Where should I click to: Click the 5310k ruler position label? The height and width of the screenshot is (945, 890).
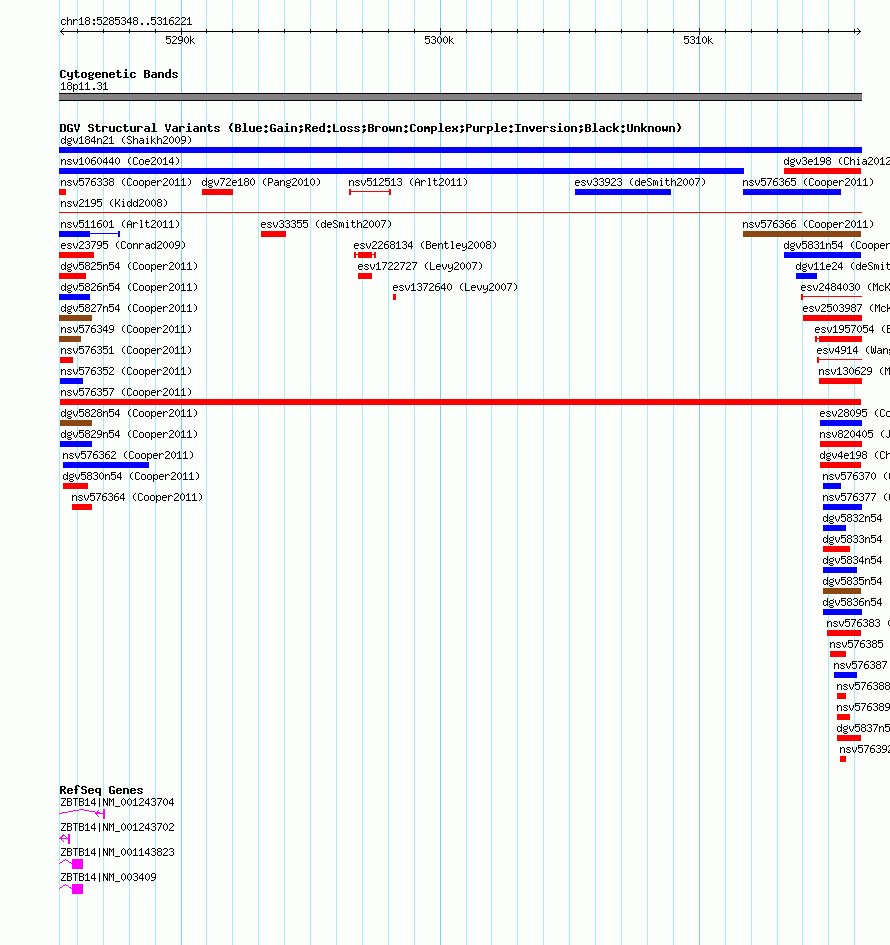point(698,40)
